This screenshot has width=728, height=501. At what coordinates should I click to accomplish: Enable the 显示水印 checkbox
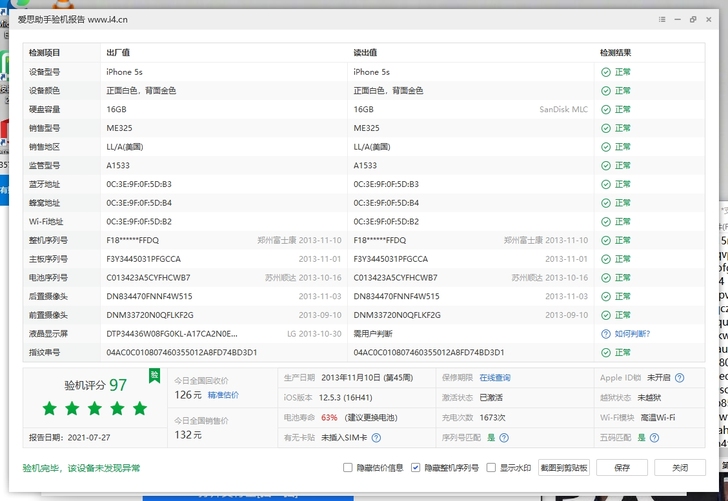pos(491,468)
